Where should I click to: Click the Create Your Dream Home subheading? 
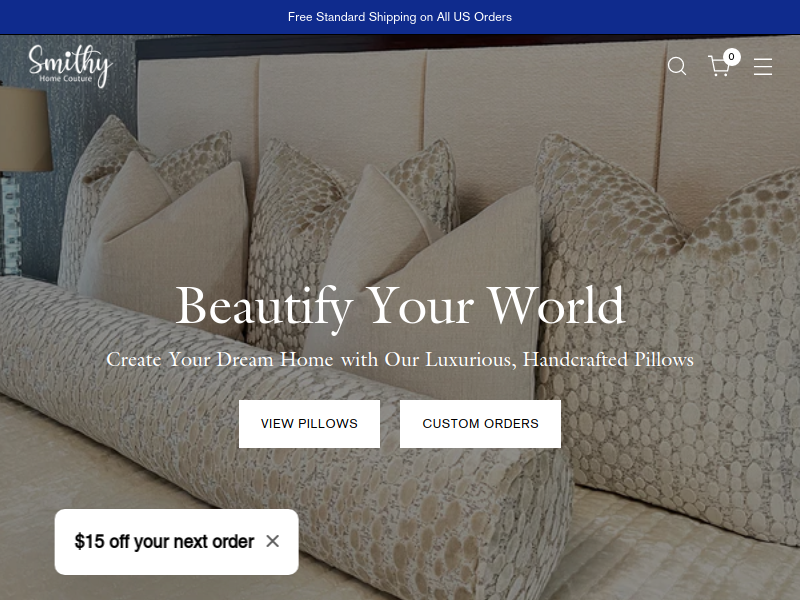(400, 360)
